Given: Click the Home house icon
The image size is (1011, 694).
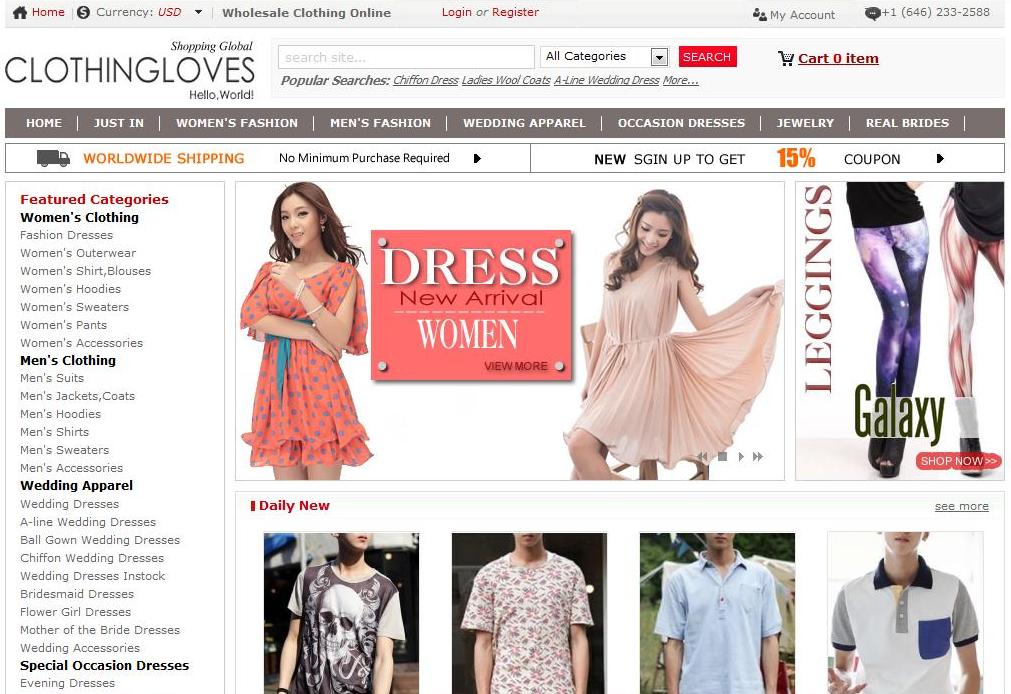Looking at the screenshot, I should [20, 12].
